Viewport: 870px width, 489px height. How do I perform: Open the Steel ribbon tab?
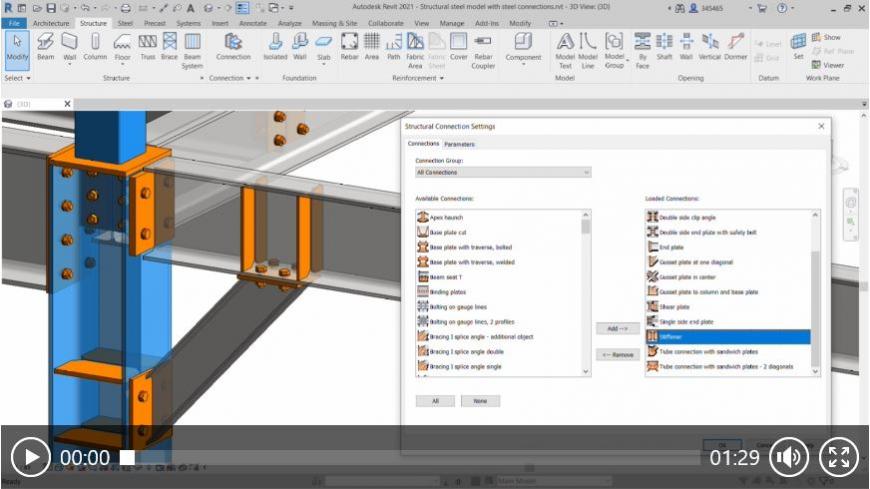[x=125, y=23]
